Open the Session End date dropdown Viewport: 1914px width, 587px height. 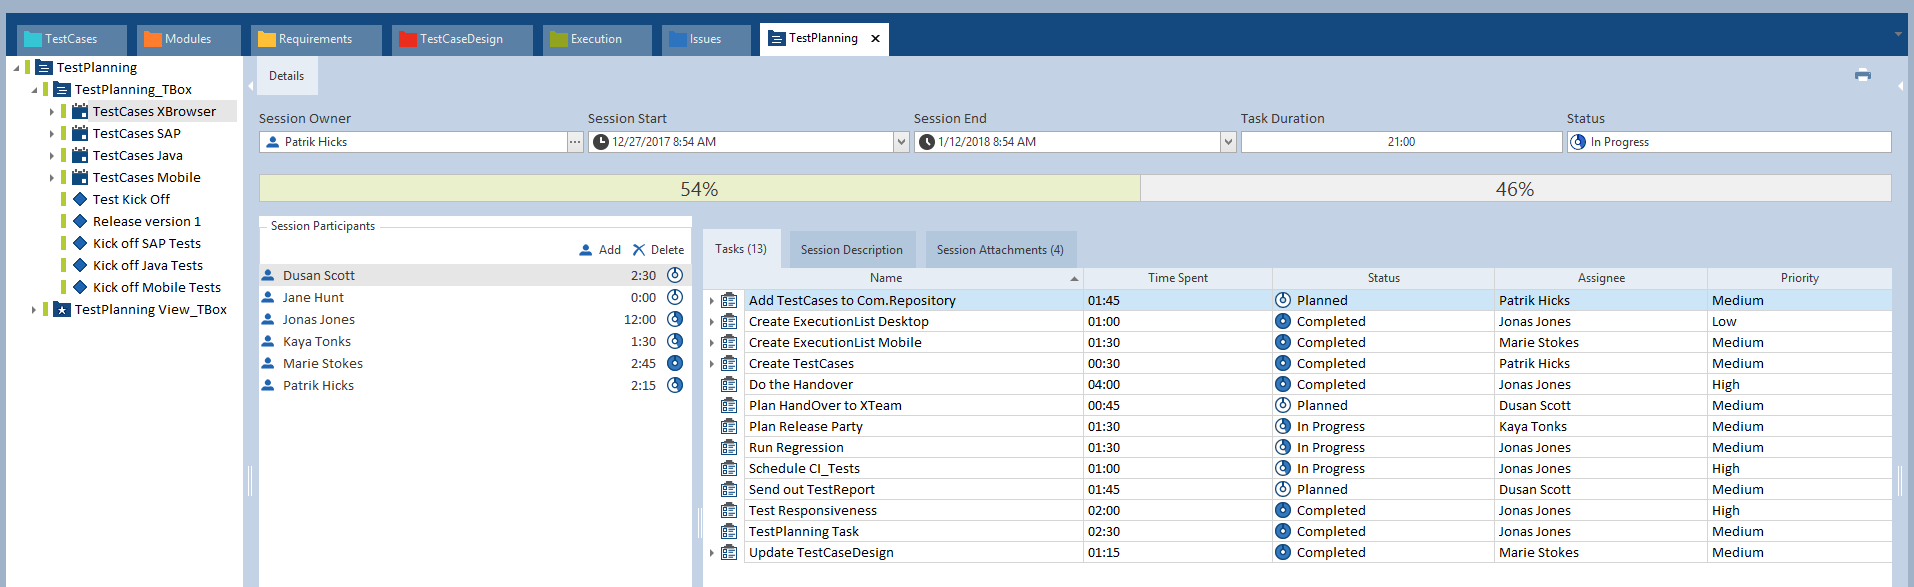pos(1228,142)
